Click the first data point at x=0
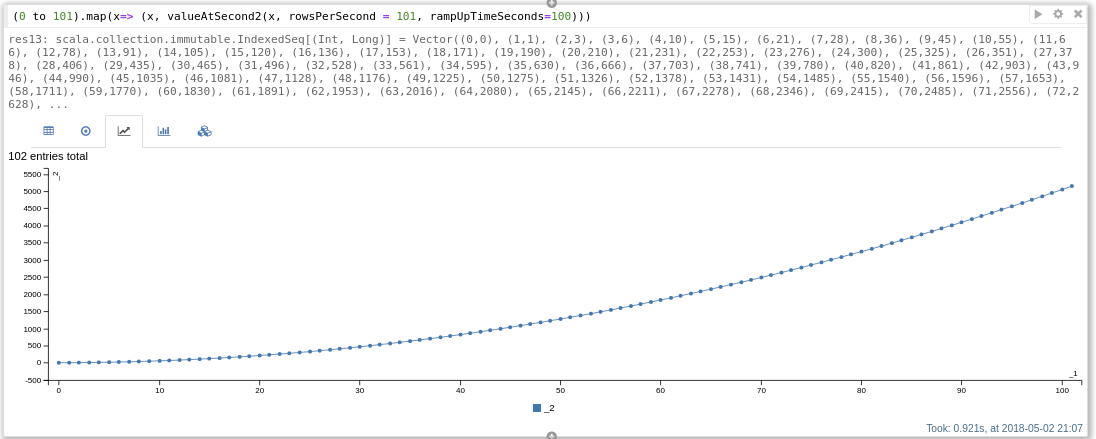Viewport: 1096px width, 439px height. pos(59,362)
